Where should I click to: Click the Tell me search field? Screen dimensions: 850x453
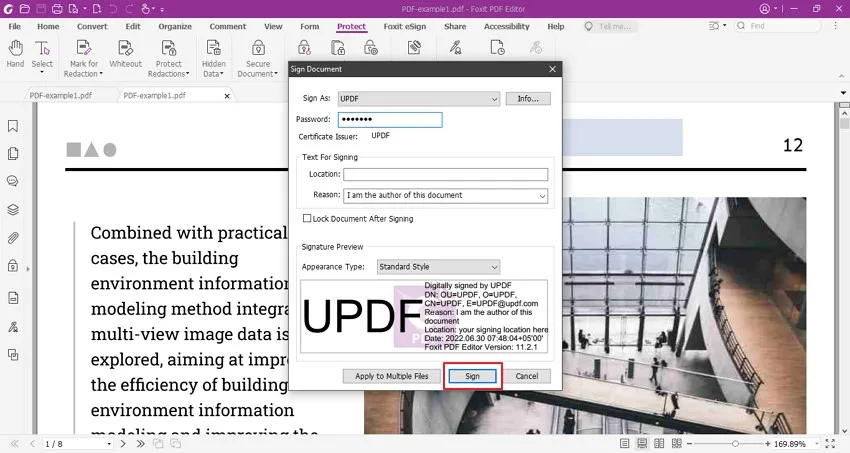[x=610, y=26]
